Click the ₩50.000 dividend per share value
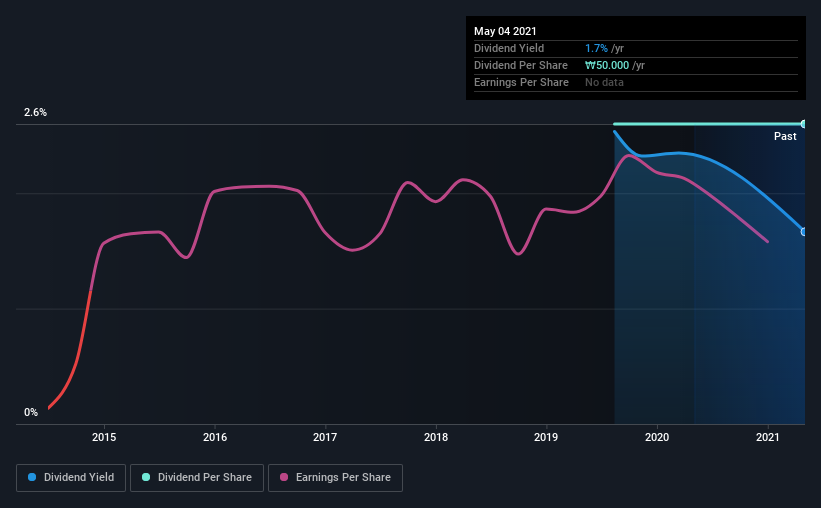Screen dimensions: 821x508 (607, 65)
